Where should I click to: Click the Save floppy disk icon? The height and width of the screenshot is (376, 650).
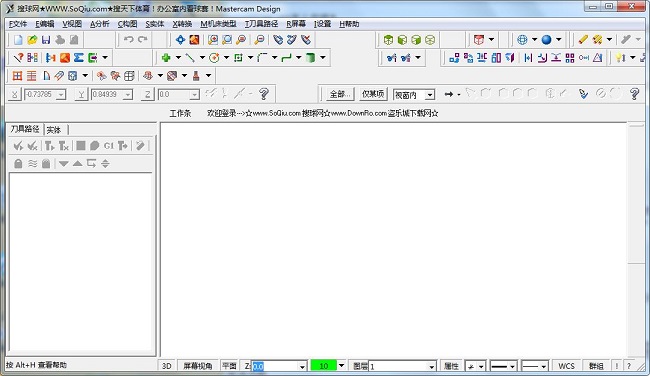(x=46, y=40)
